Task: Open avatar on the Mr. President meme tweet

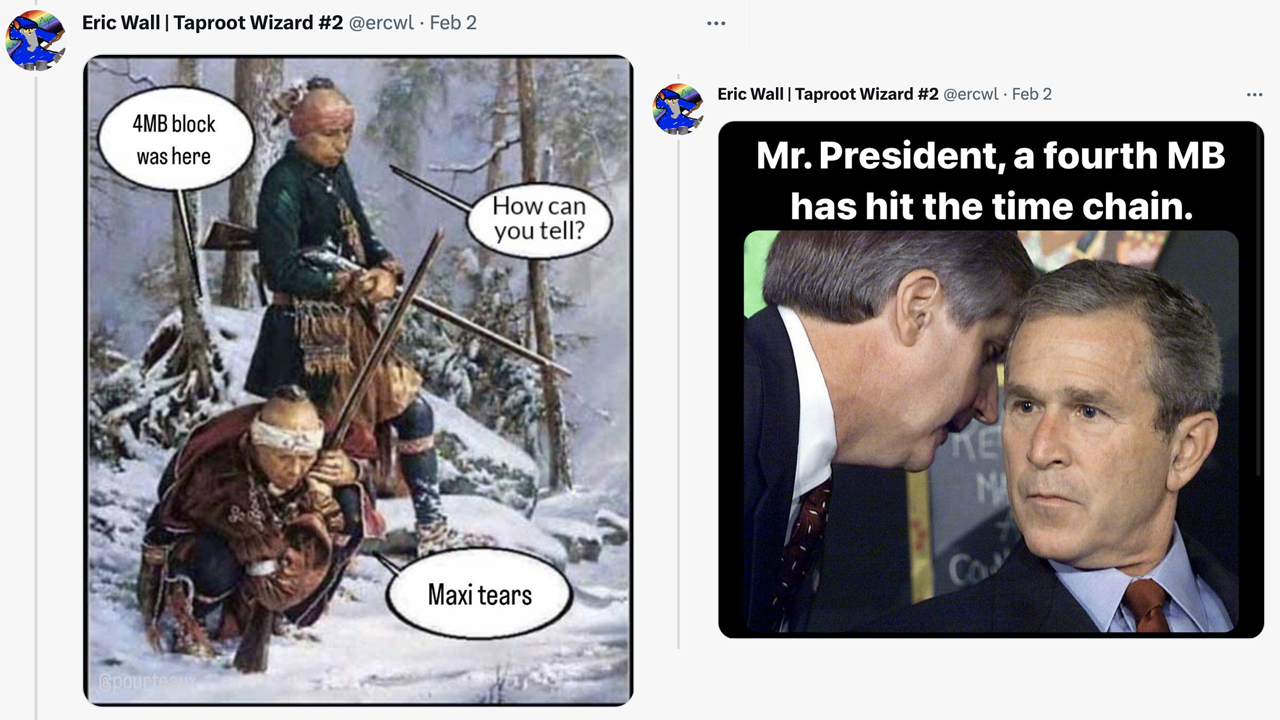Action: tap(678, 108)
